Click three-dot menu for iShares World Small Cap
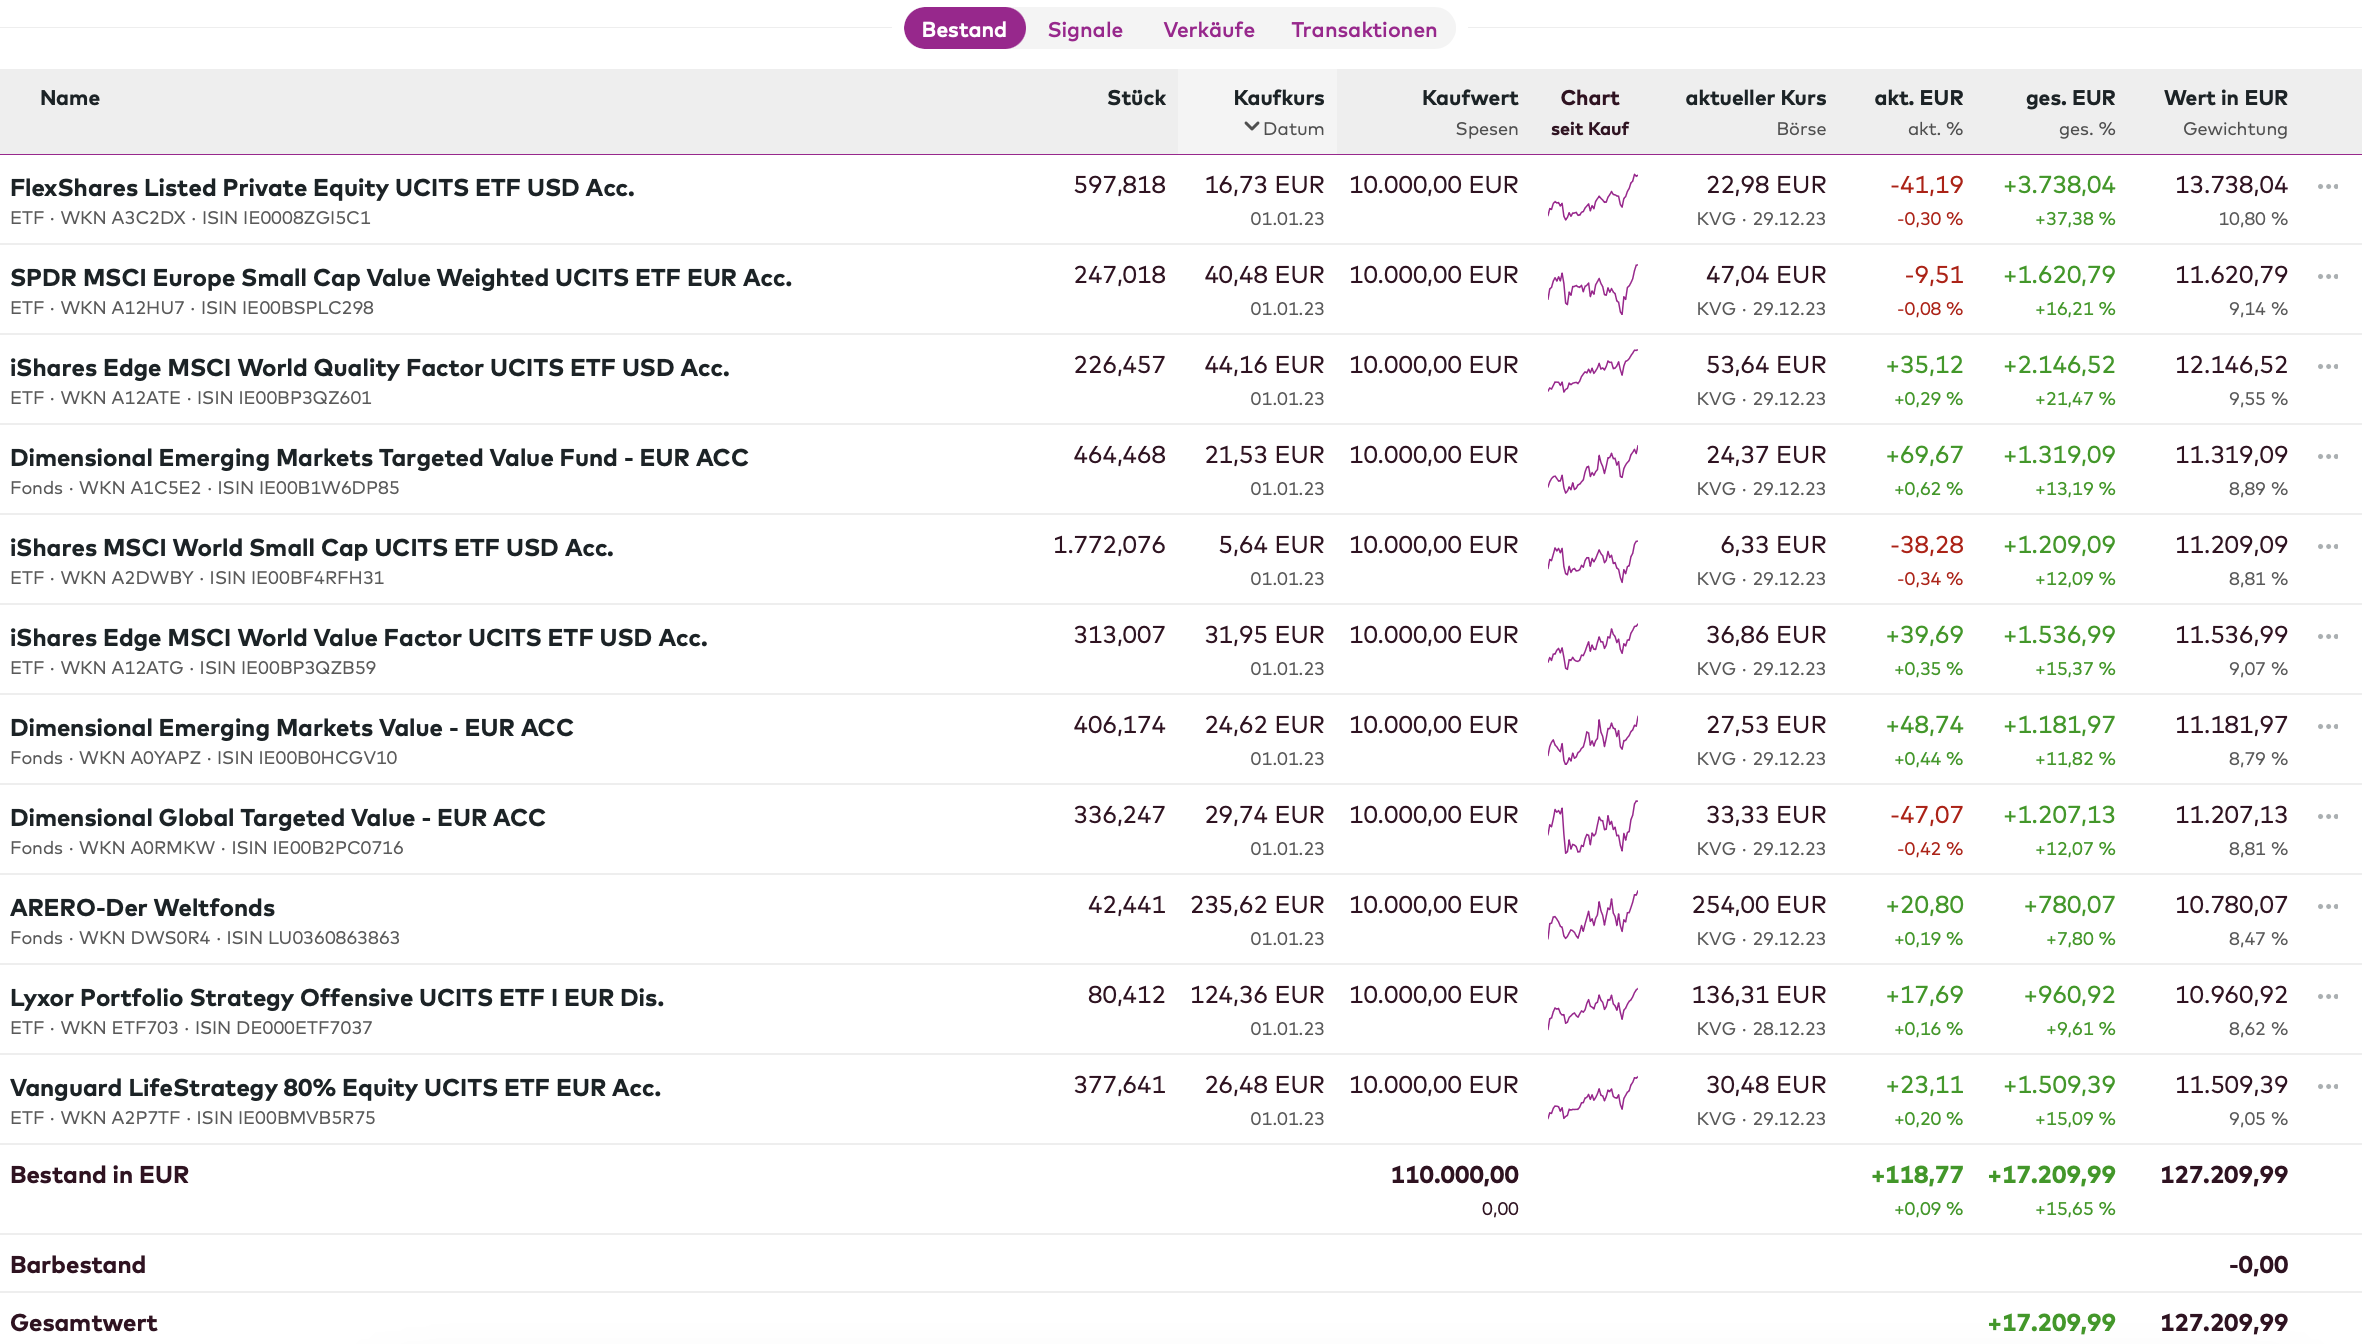The width and height of the screenshot is (2368, 1344). (x=2327, y=547)
